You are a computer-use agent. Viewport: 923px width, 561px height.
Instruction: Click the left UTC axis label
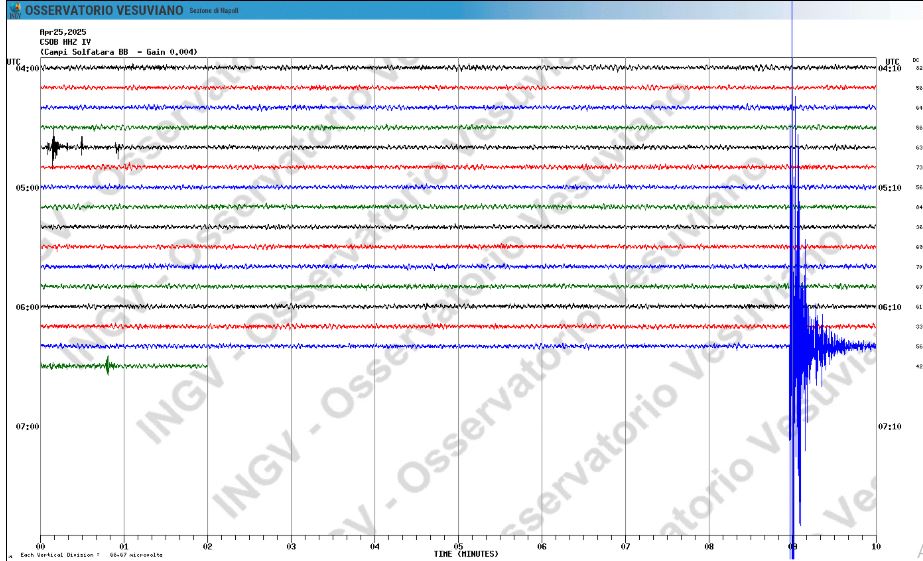tap(14, 62)
